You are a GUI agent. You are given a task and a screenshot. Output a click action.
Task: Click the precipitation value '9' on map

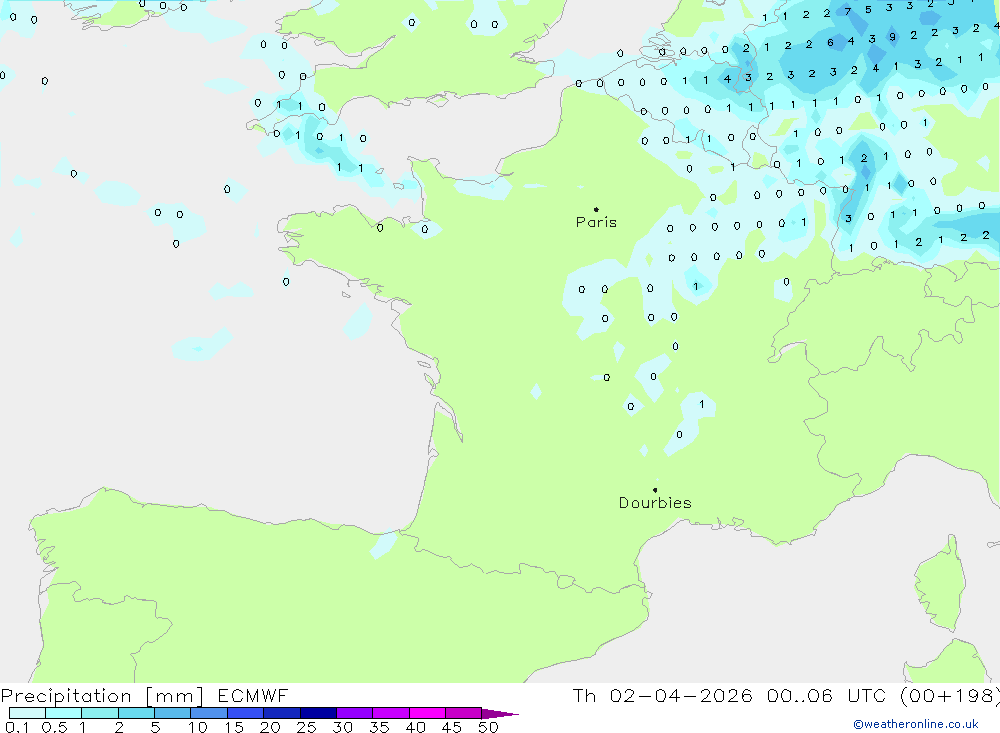[x=892, y=36]
